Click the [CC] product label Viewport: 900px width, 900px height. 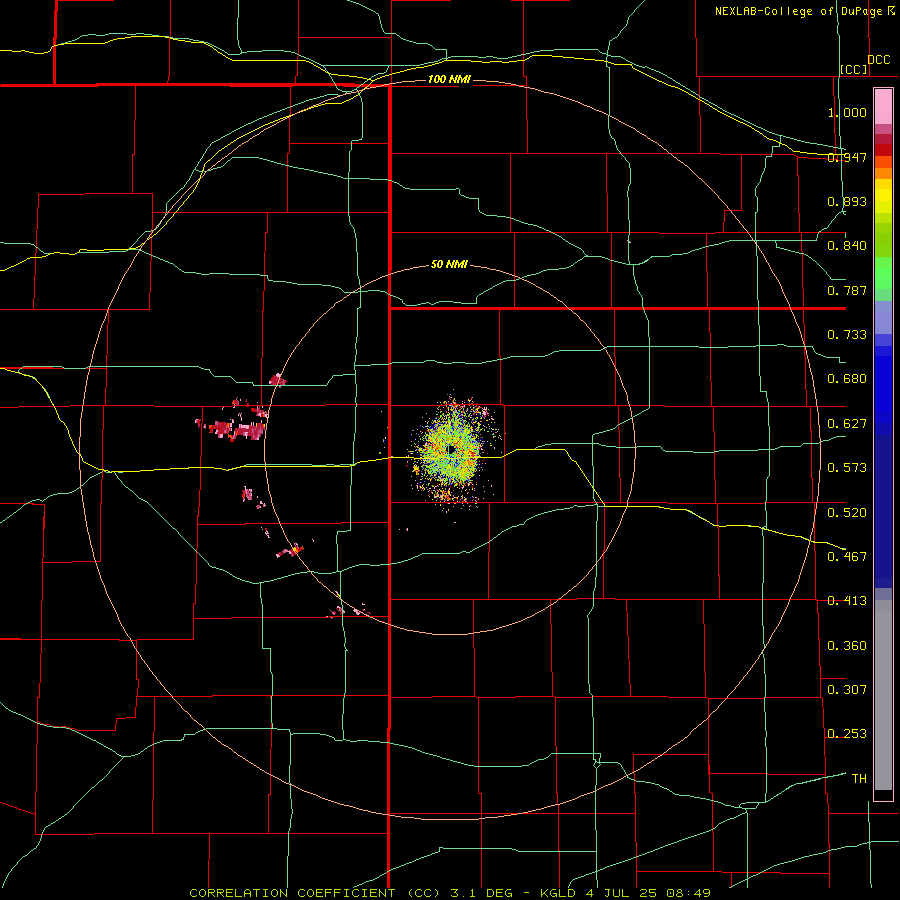click(x=854, y=69)
